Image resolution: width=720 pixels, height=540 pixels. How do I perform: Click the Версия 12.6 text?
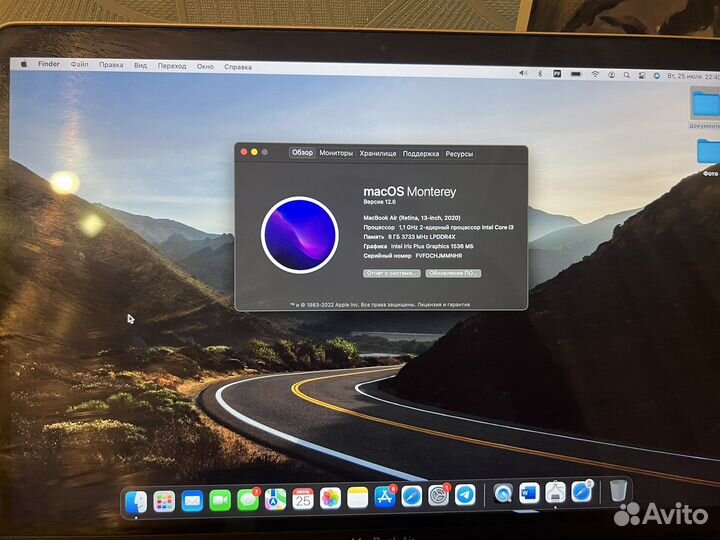379,202
